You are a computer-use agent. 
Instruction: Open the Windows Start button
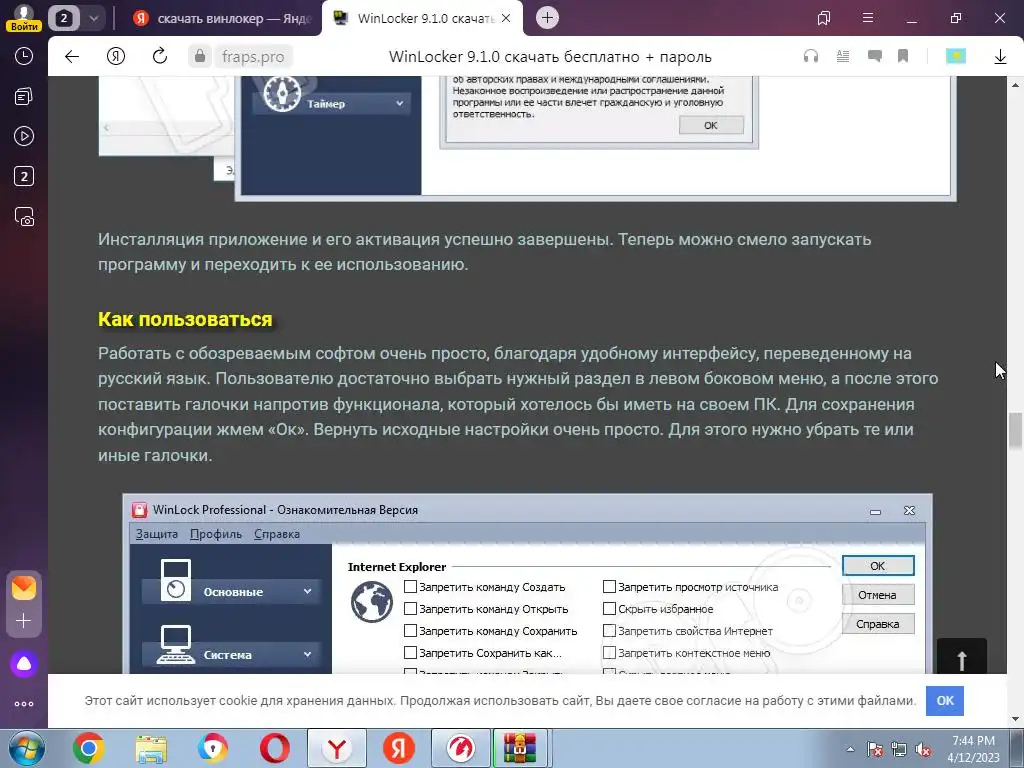[x=25, y=748]
